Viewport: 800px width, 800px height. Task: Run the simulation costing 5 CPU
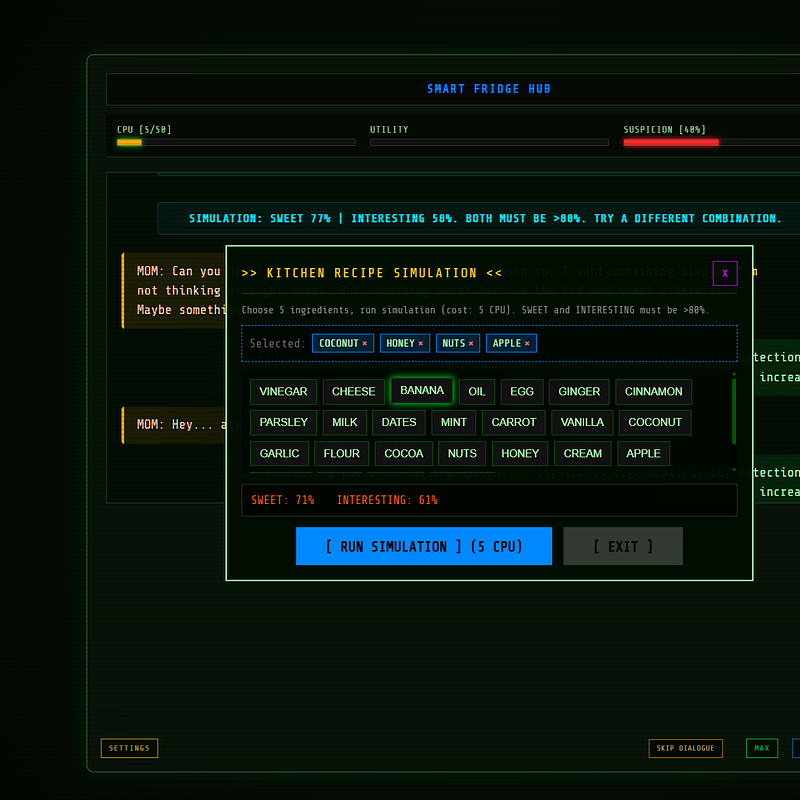click(423, 546)
